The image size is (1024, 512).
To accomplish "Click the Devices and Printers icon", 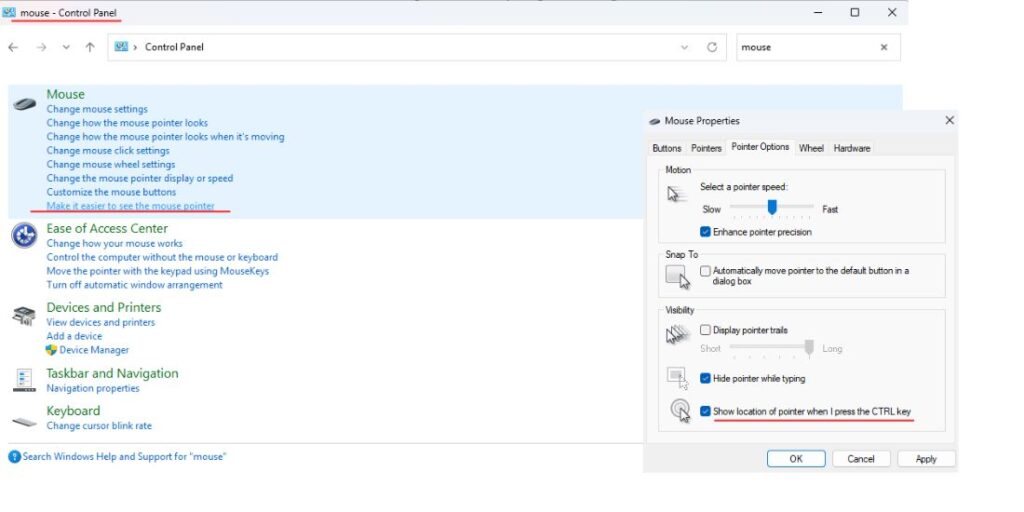I will pos(24,316).
